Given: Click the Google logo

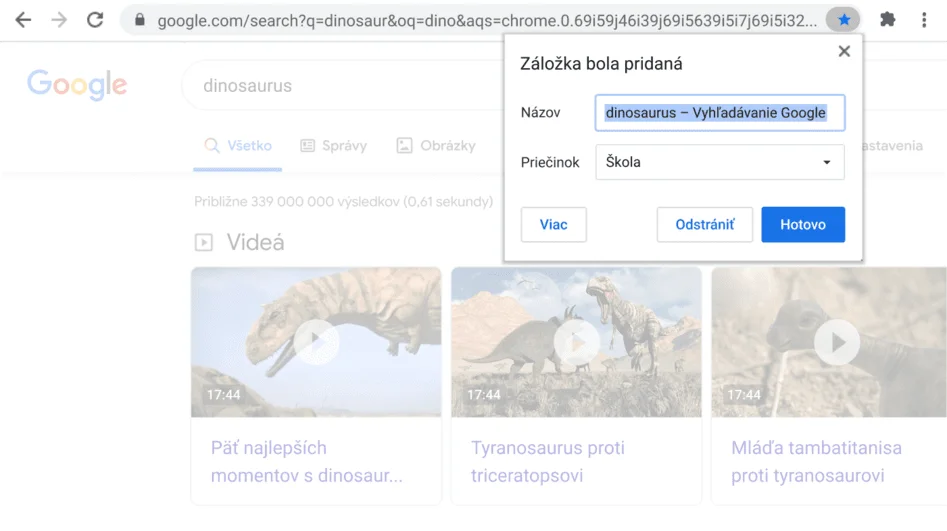Looking at the screenshot, I should (x=77, y=85).
